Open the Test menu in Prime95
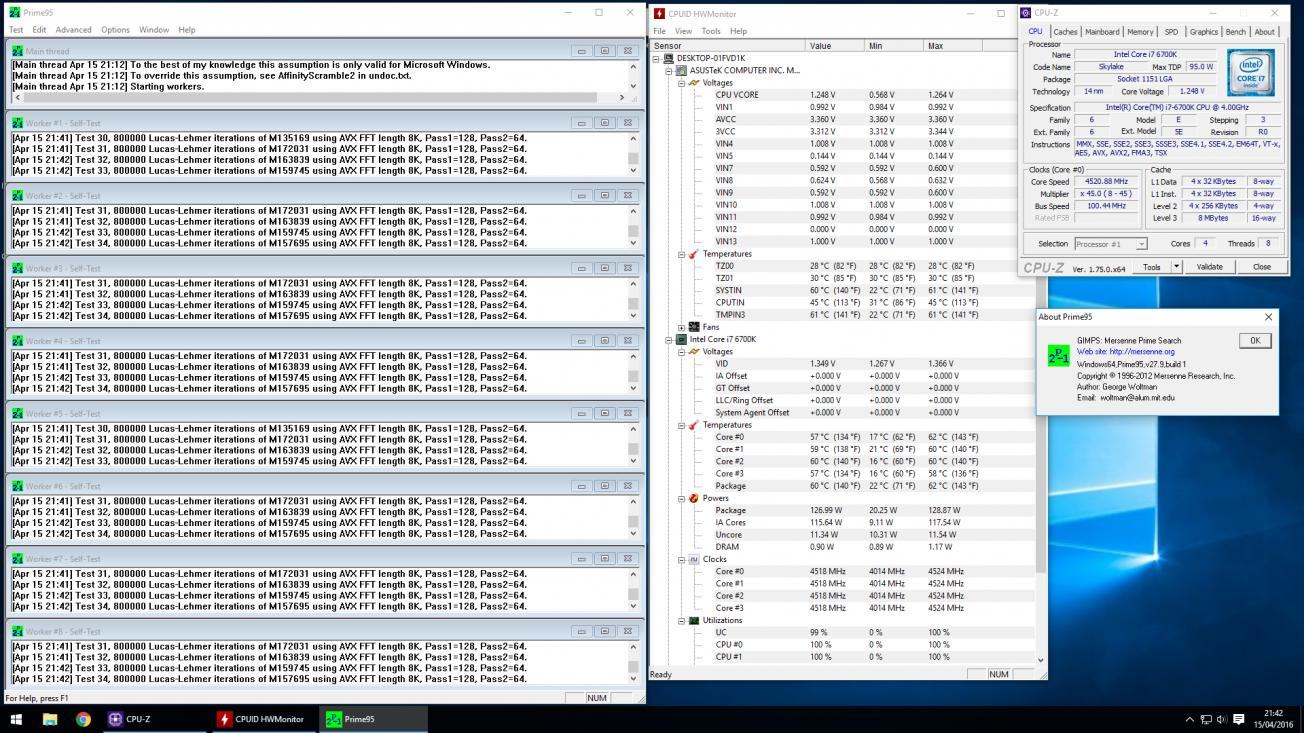Viewport: 1304px width, 733px height. coord(16,30)
